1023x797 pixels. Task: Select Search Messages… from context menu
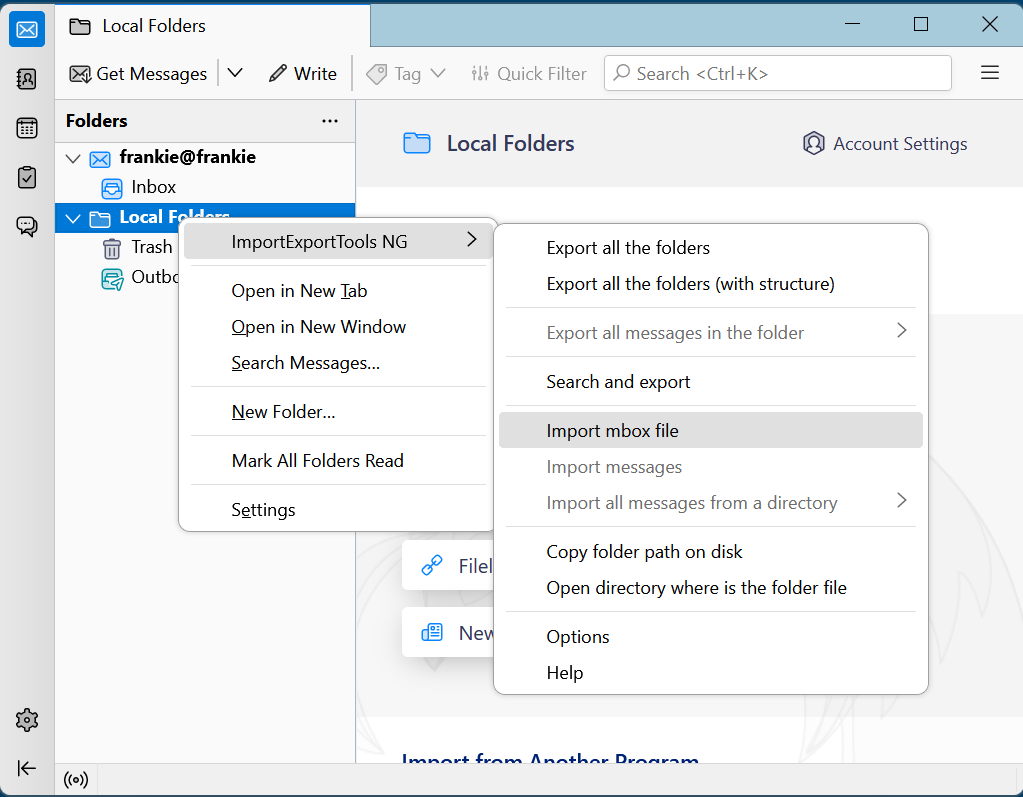pos(338,363)
